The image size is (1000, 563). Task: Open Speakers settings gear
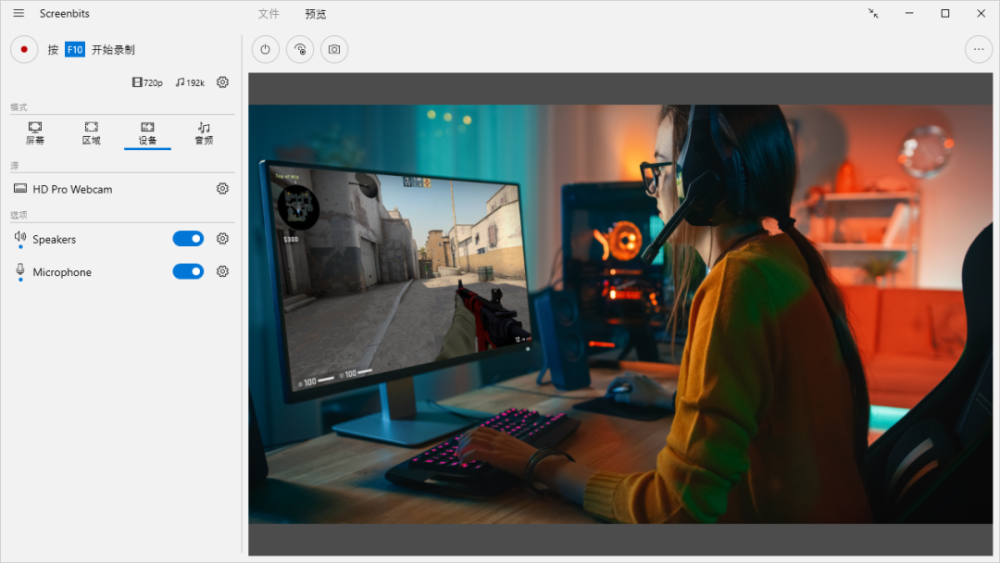pyautogui.click(x=223, y=239)
